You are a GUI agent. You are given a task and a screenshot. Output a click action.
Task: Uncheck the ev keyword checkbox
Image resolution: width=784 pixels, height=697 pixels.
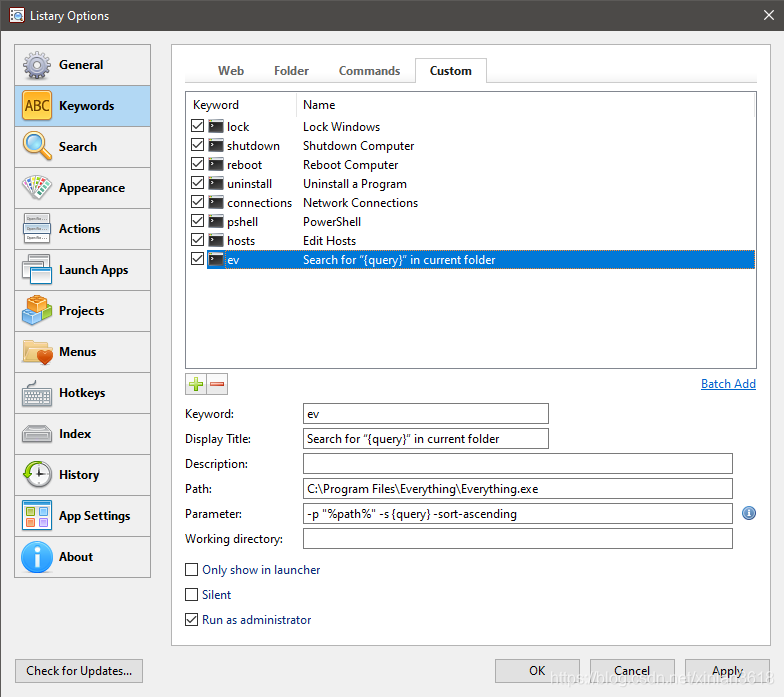pos(198,258)
